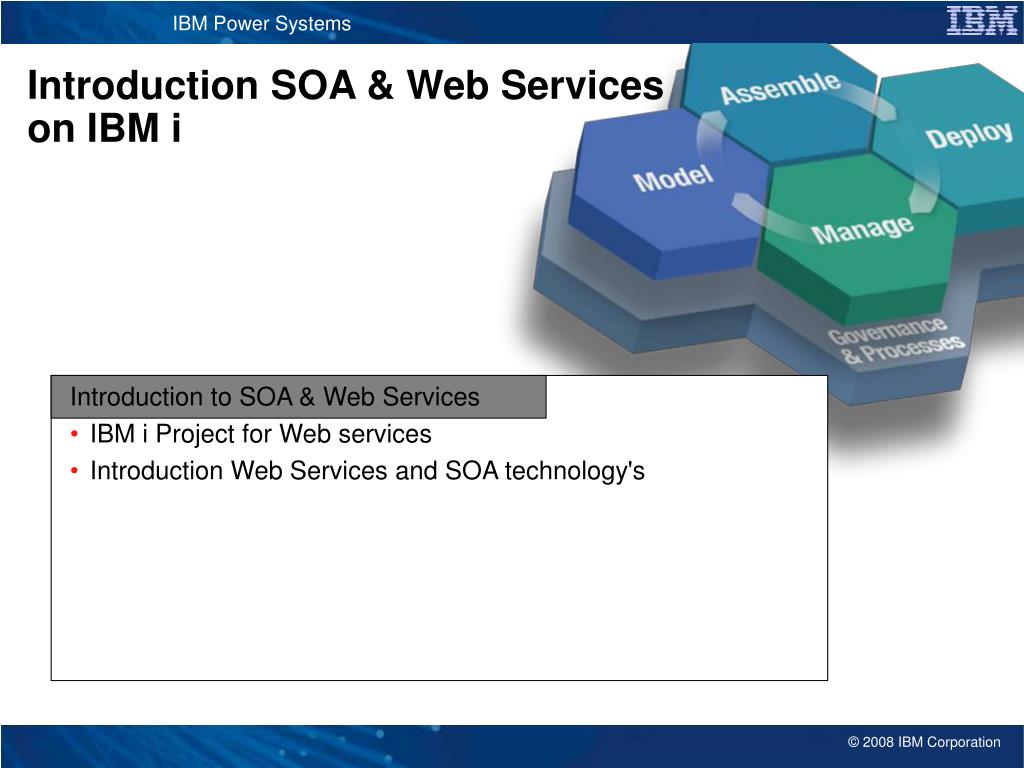The image size is (1024, 768).
Task: Click bullet Introduction Web Services and SOA technology's
Action: pyautogui.click(x=367, y=471)
